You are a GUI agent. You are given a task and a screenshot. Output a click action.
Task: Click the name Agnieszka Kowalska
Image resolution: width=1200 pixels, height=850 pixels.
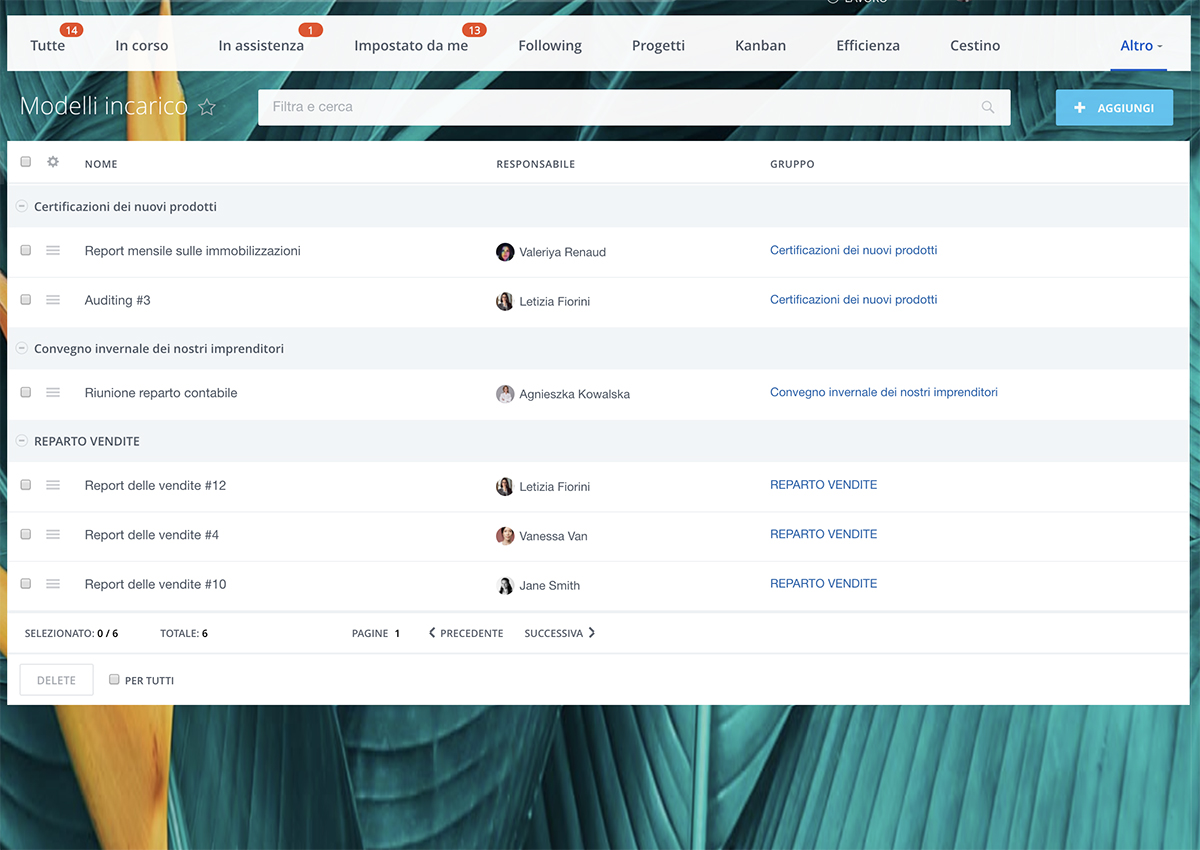[x=575, y=395]
